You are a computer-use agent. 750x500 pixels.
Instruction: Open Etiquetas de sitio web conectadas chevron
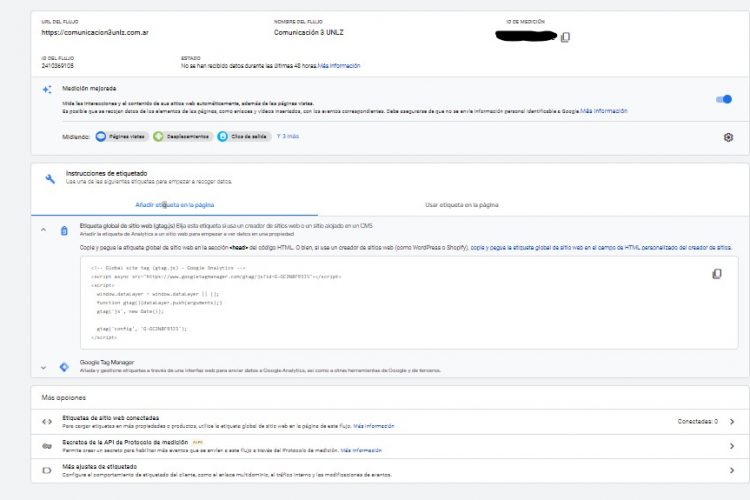(x=732, y=422)
